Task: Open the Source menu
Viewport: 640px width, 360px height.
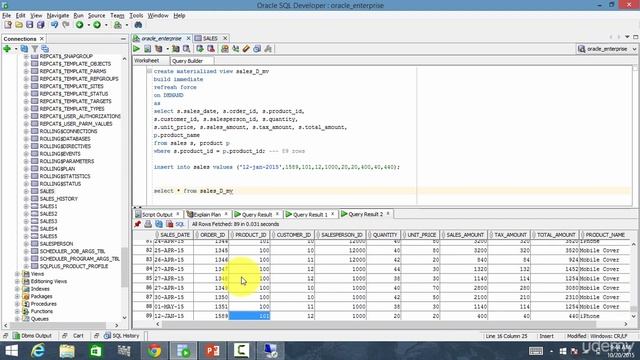Action: [96, 16]
